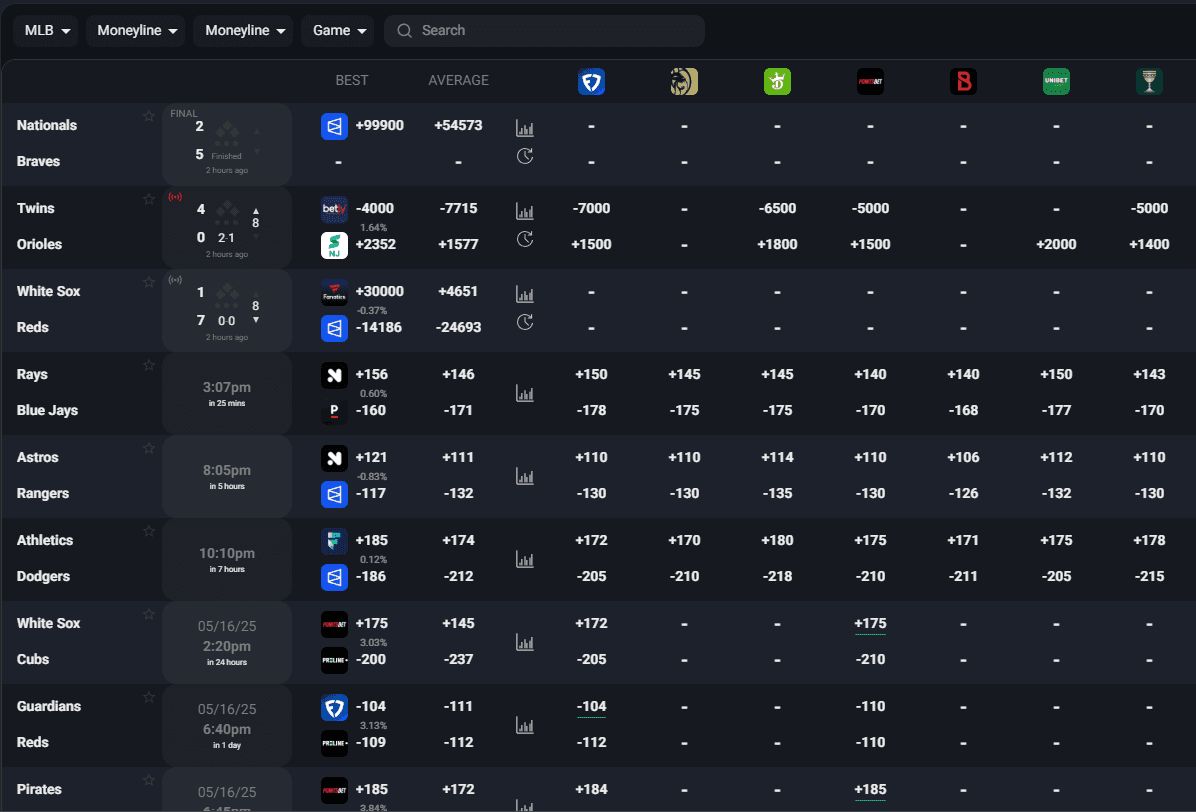Open the Game dropdown filter
This screenshot has height=812, width=1196.
click(x=337, y=30)
